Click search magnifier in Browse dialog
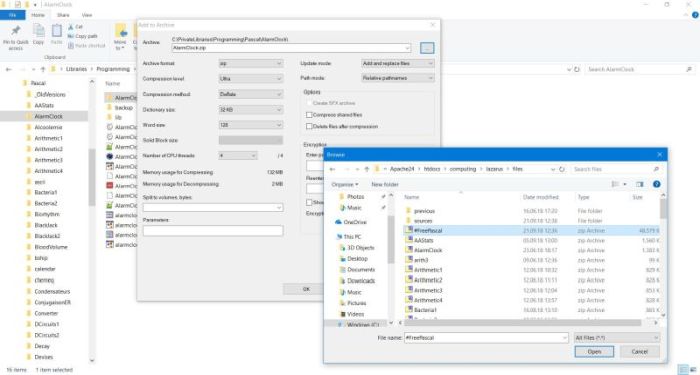This screenshot has width=700, height=375. pos(656,169)
